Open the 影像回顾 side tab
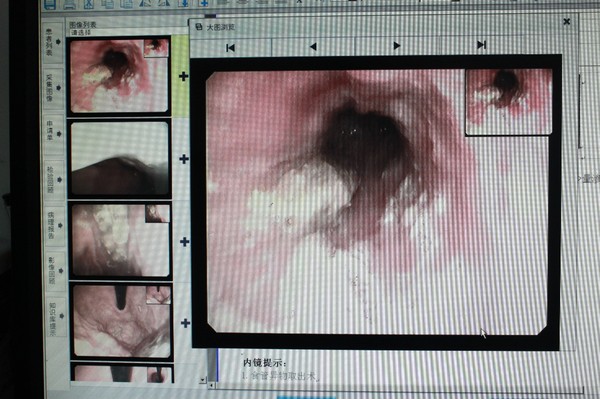Image resolution: width=600 pixels, height=399 pixels. tap(54, 270)
